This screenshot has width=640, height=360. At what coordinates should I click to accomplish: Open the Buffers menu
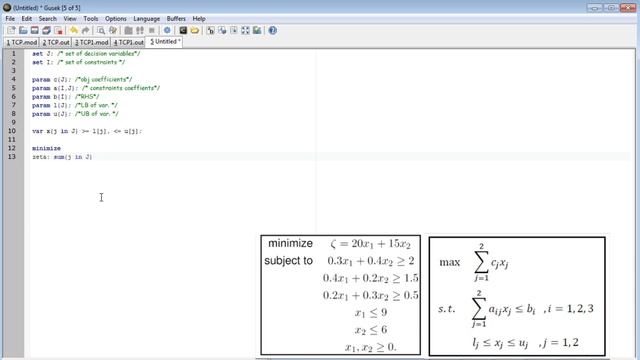[176, 19]
